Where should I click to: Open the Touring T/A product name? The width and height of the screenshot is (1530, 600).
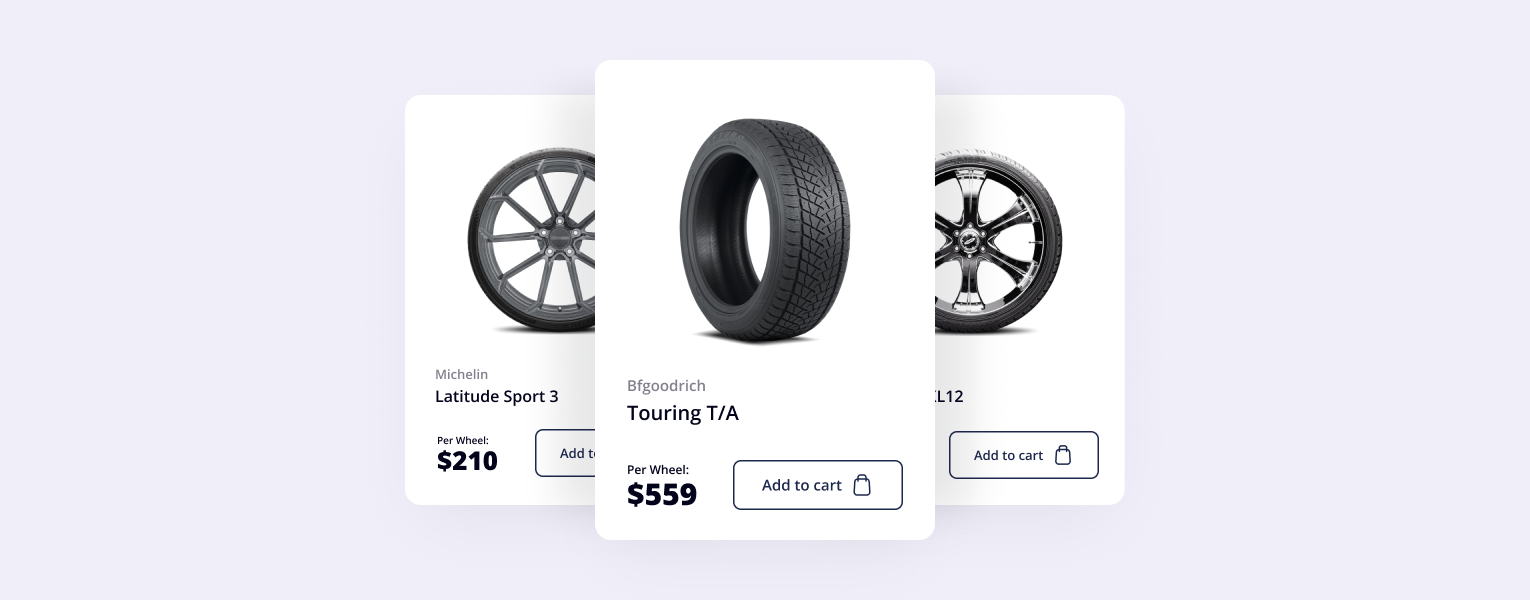683,412
